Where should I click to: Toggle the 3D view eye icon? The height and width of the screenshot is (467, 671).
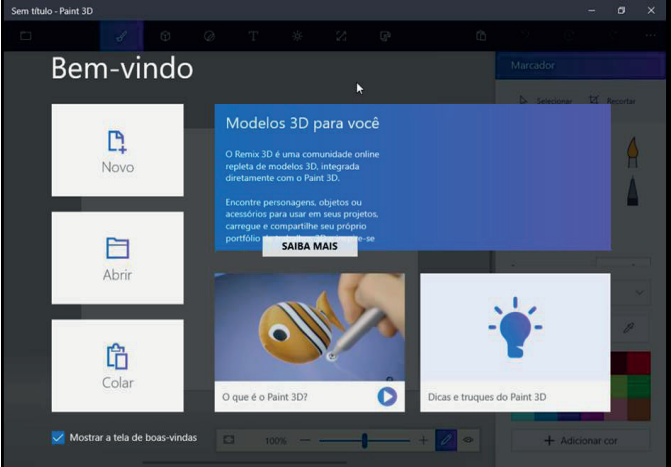coord(467,440)
